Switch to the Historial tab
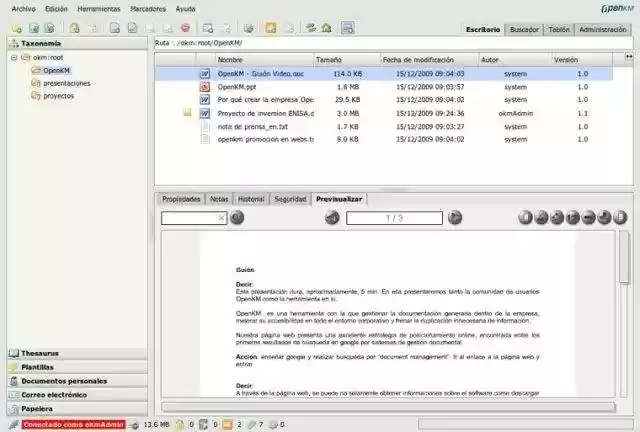This screenshot has width=640, height=432. pyautogui.click(x=251, y=199)
